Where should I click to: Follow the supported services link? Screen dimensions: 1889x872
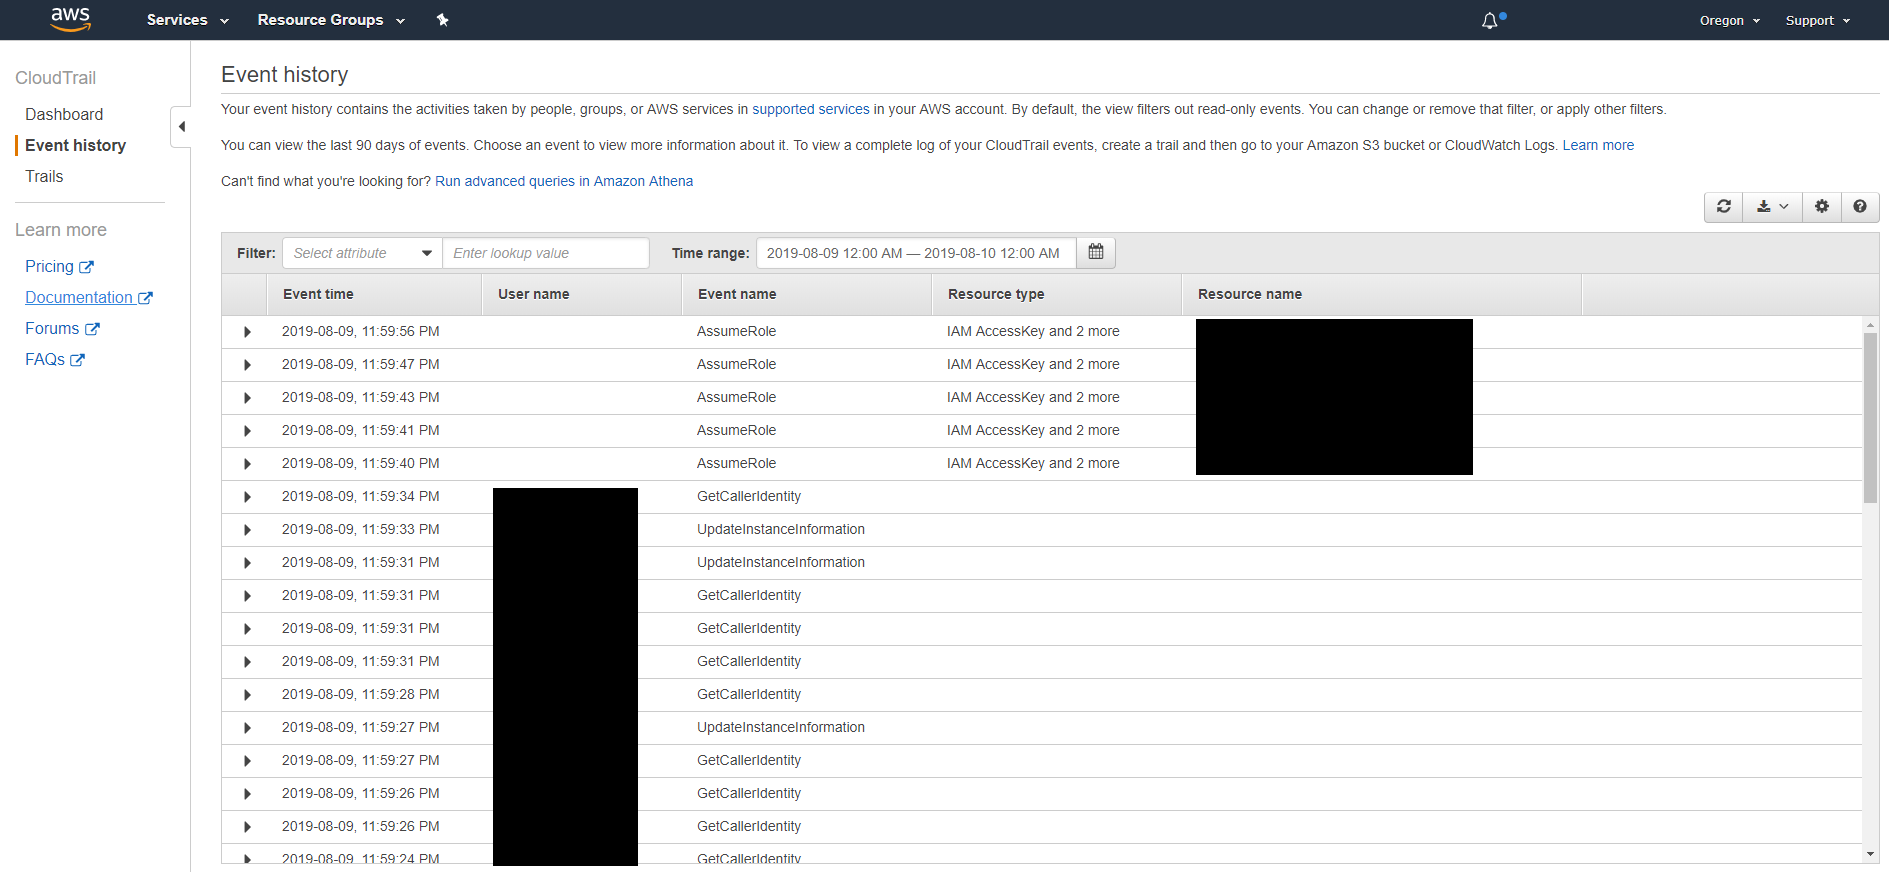coord(811,109)
